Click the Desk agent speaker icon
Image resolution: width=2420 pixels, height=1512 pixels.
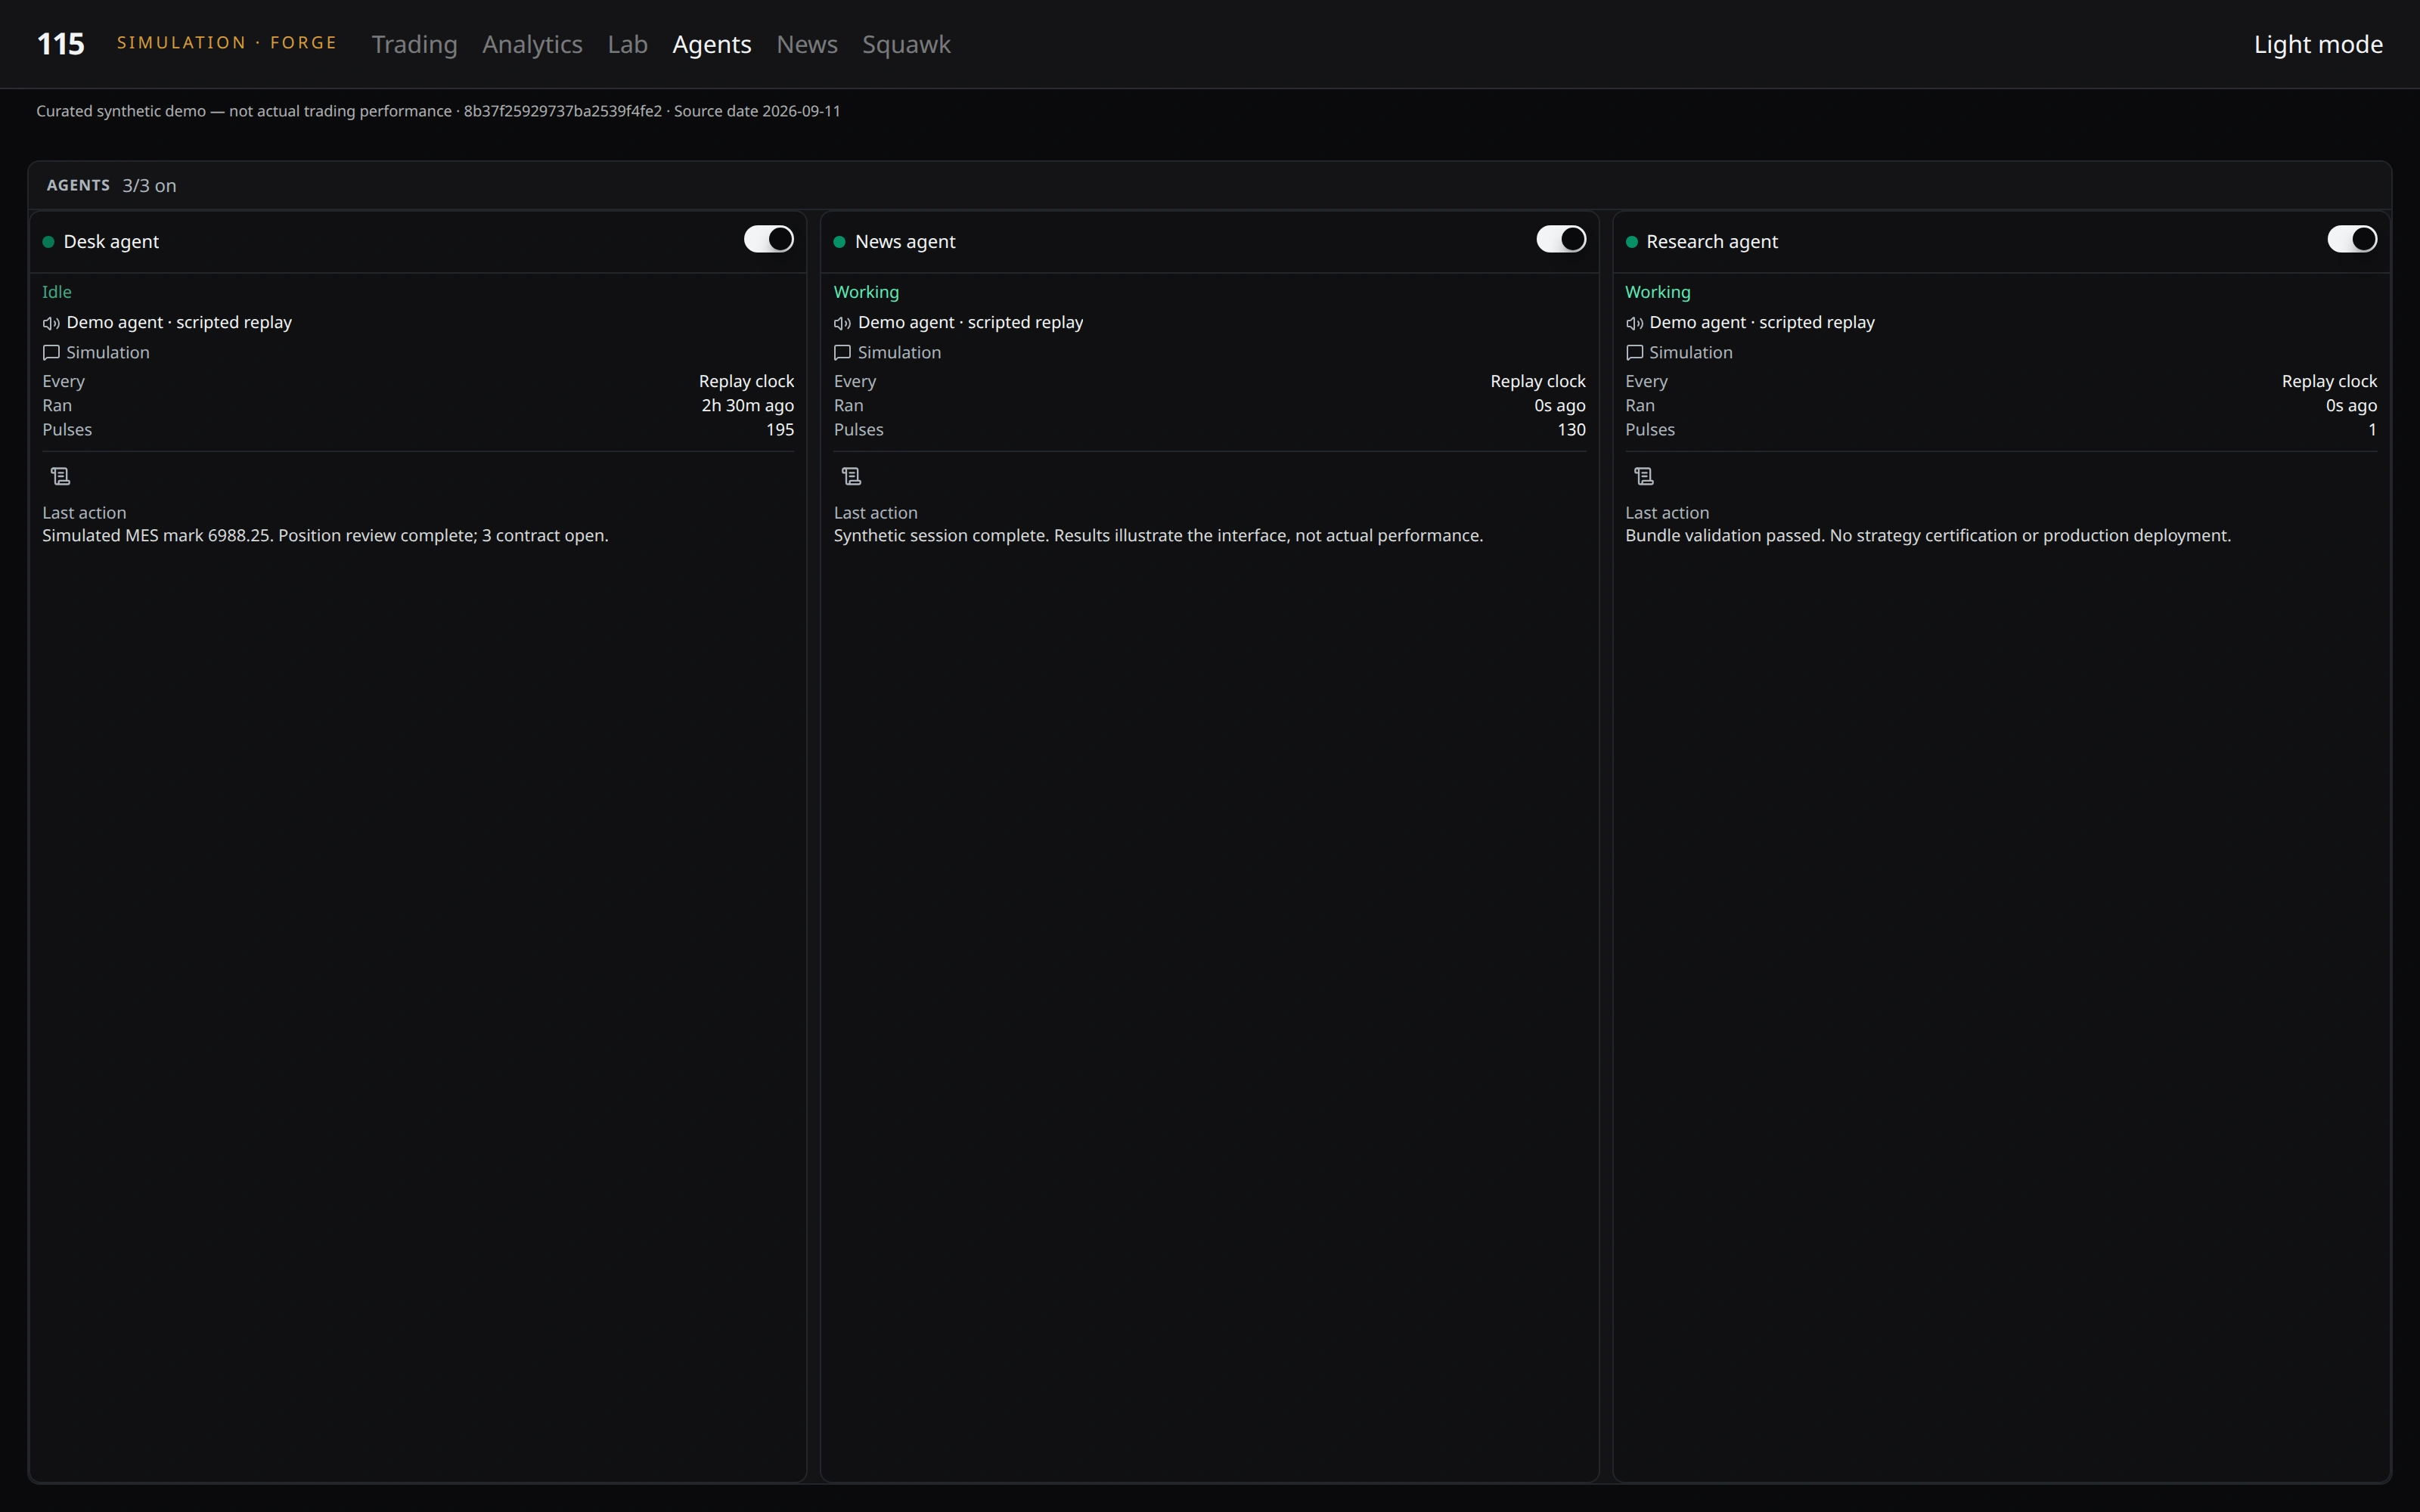pos(51,323)
